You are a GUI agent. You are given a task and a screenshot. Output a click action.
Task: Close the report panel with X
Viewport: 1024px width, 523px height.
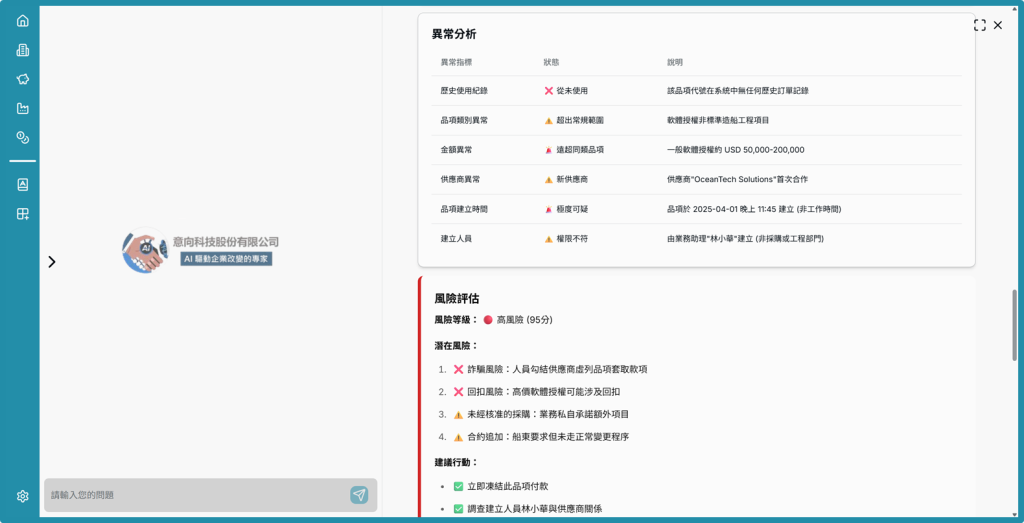[x=998, y=25]
